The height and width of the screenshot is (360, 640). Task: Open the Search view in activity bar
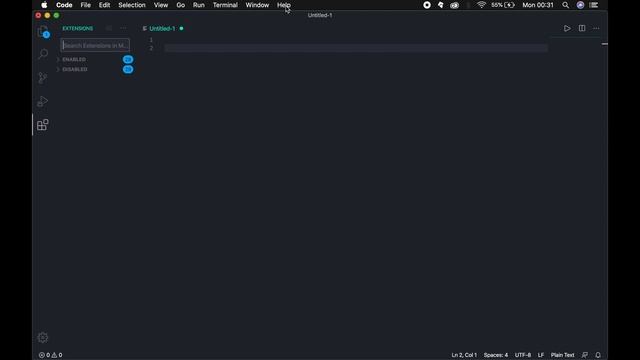click(43, 54)
